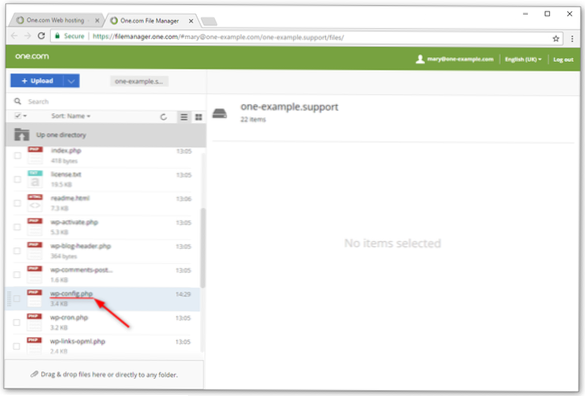Screen dimensions: 585x396
Task: Click the index.php file icon
Action: pos(35,155)
